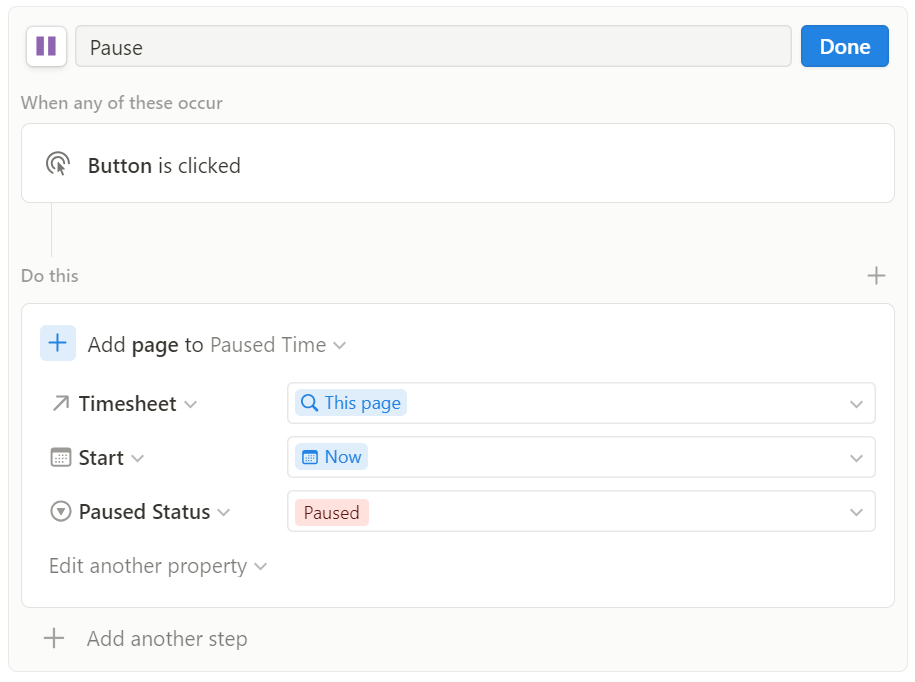915x682 pixels.
Task: Open the Now value dropdown arrow
Action: tap(856, 458)
